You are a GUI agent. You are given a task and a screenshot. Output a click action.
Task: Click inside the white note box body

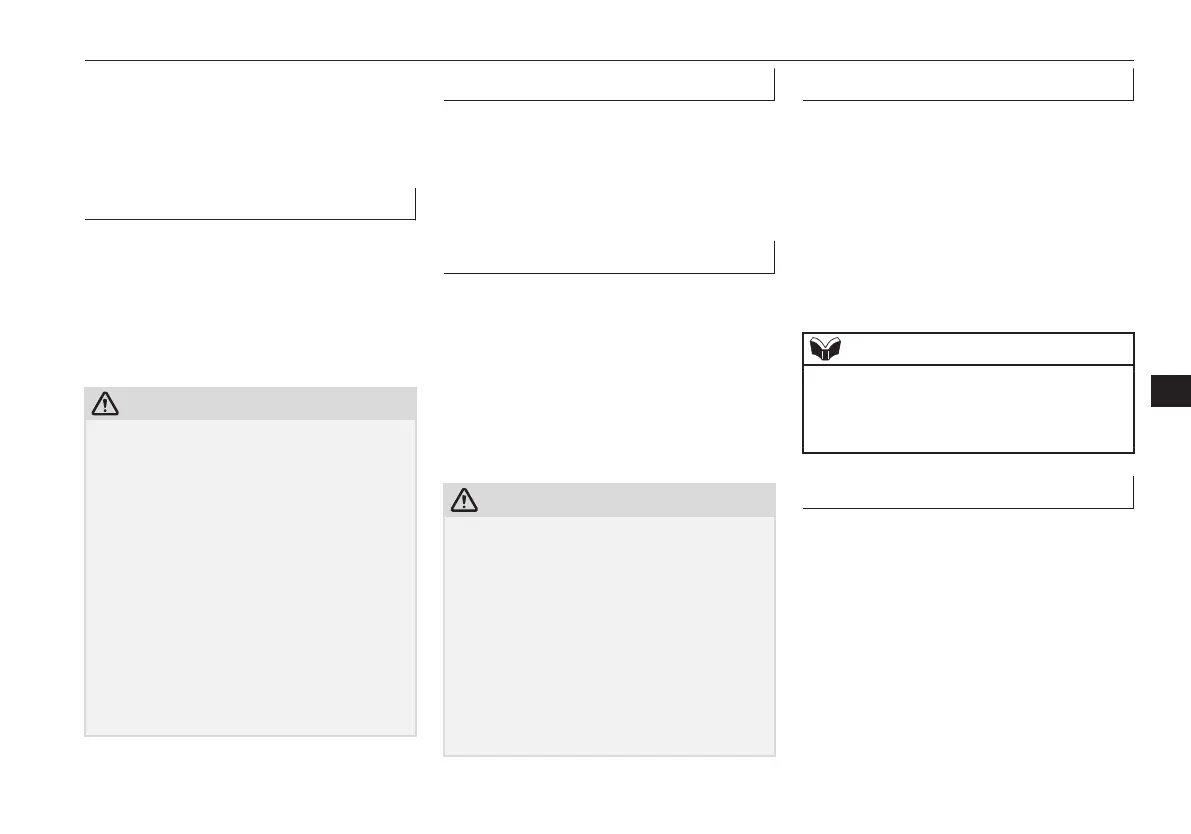[968, 408]
